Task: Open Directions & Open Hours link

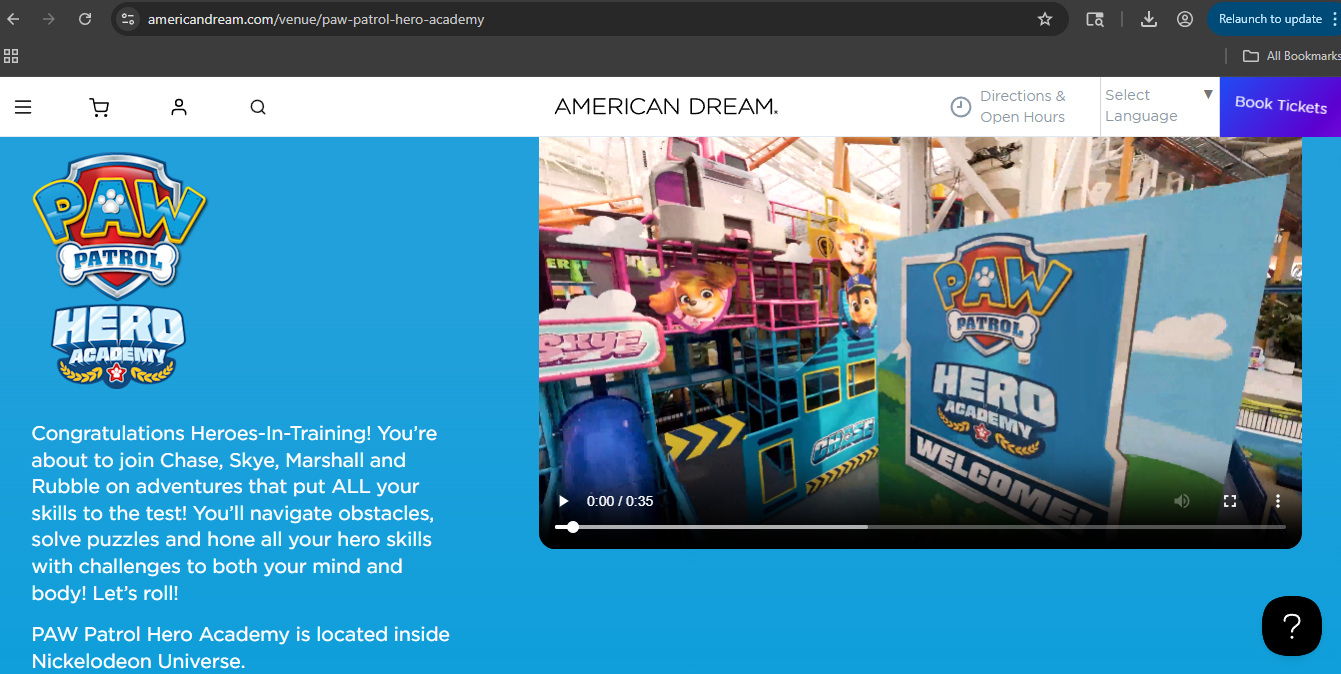Action: (1022, 107)
